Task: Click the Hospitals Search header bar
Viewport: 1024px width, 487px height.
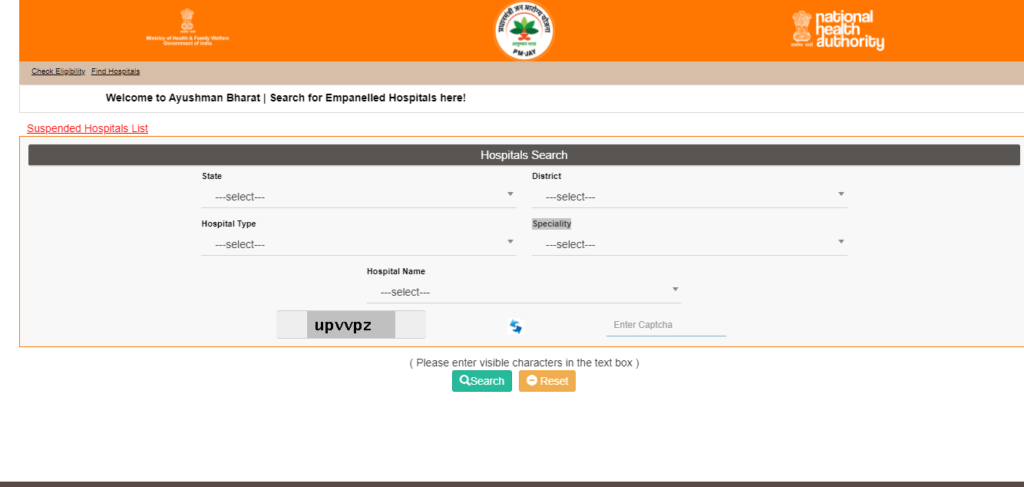Action: click(524, 155)
